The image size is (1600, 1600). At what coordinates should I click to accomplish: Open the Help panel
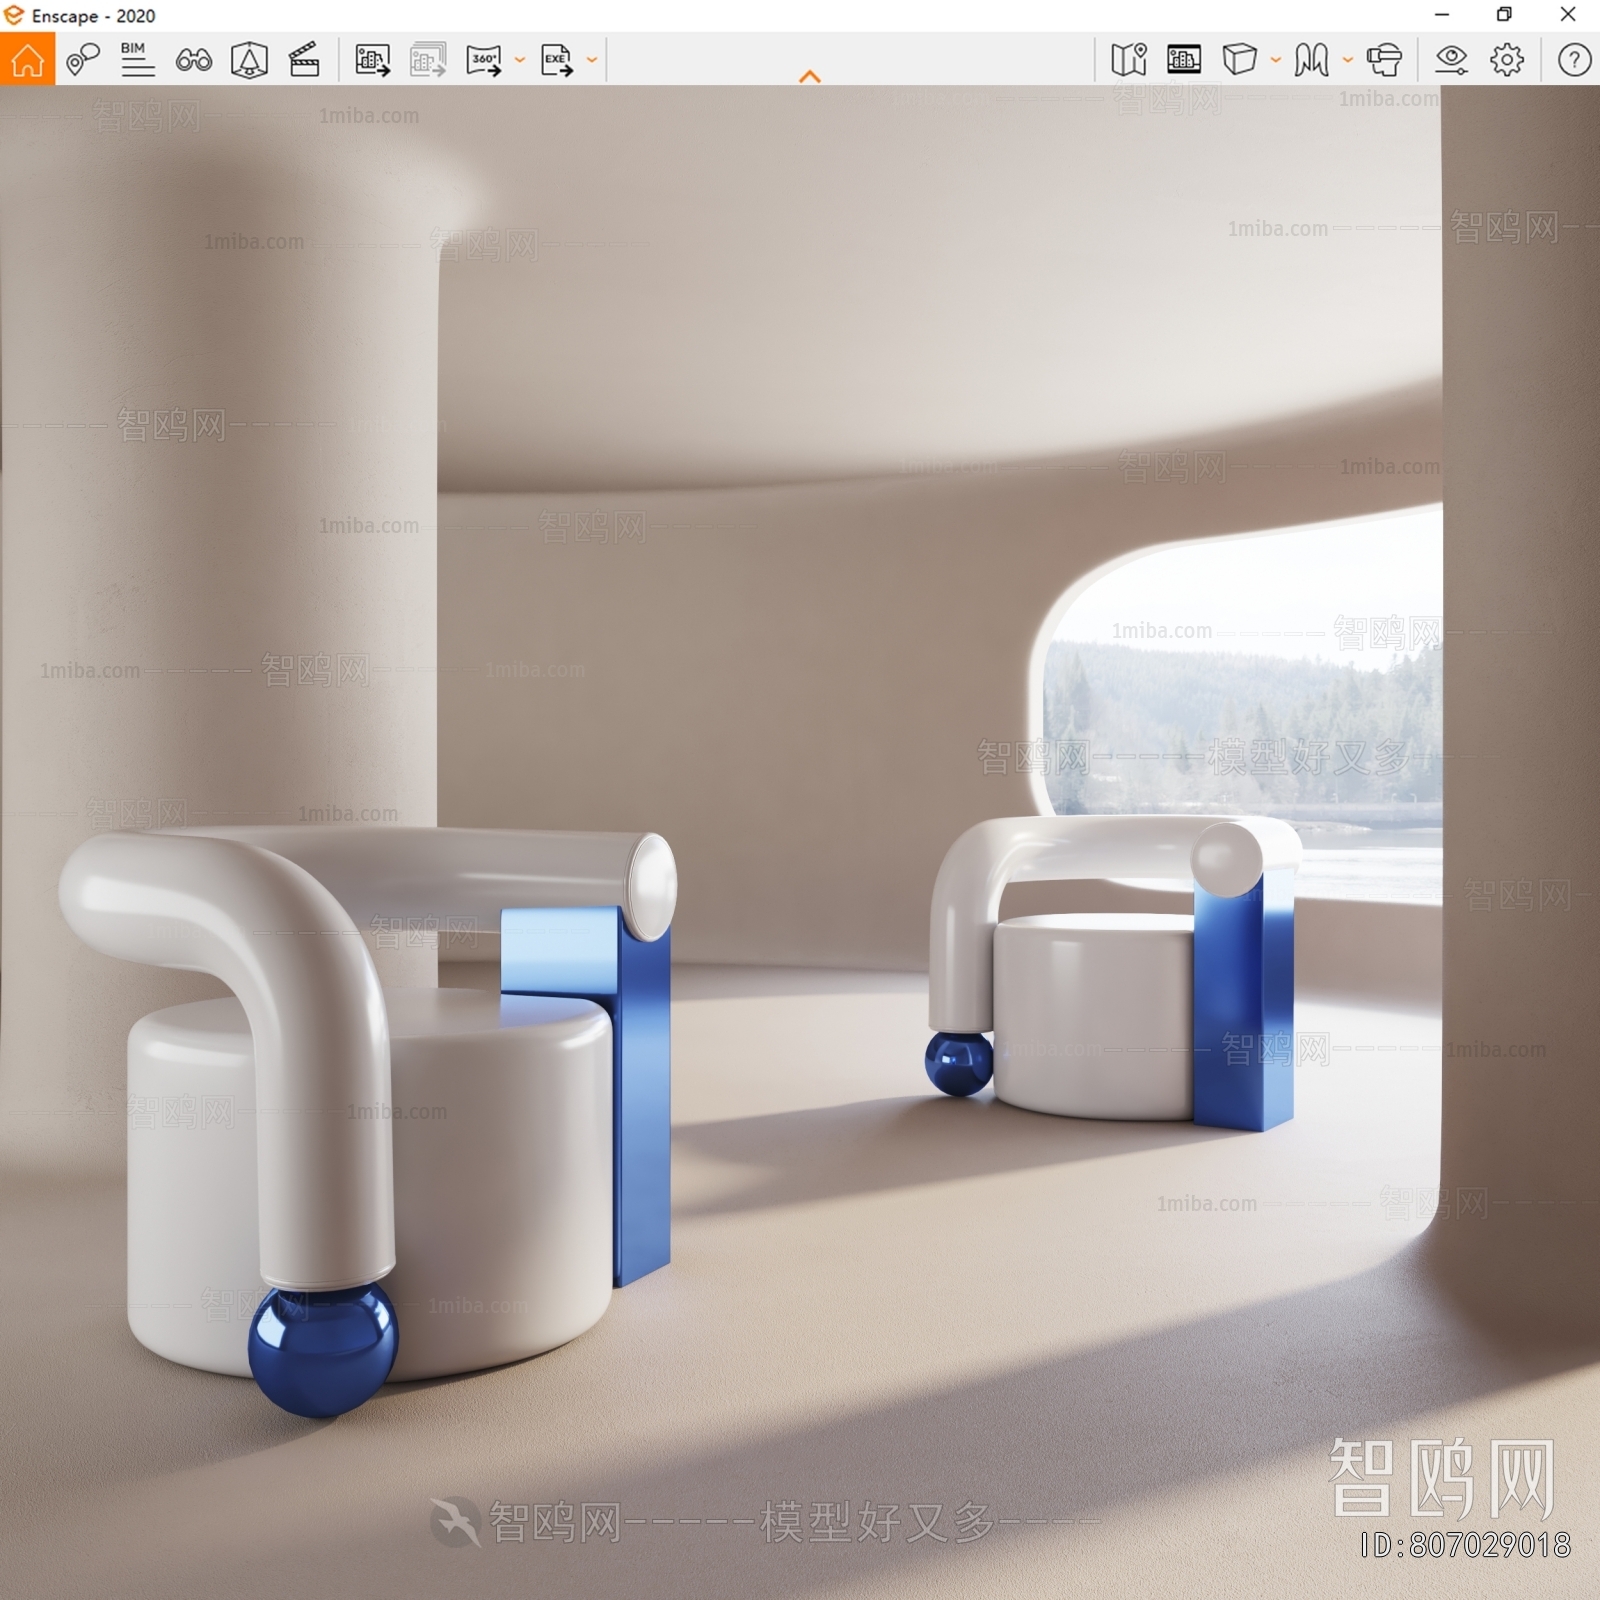pyautogui.click(x=1574, y=60)
